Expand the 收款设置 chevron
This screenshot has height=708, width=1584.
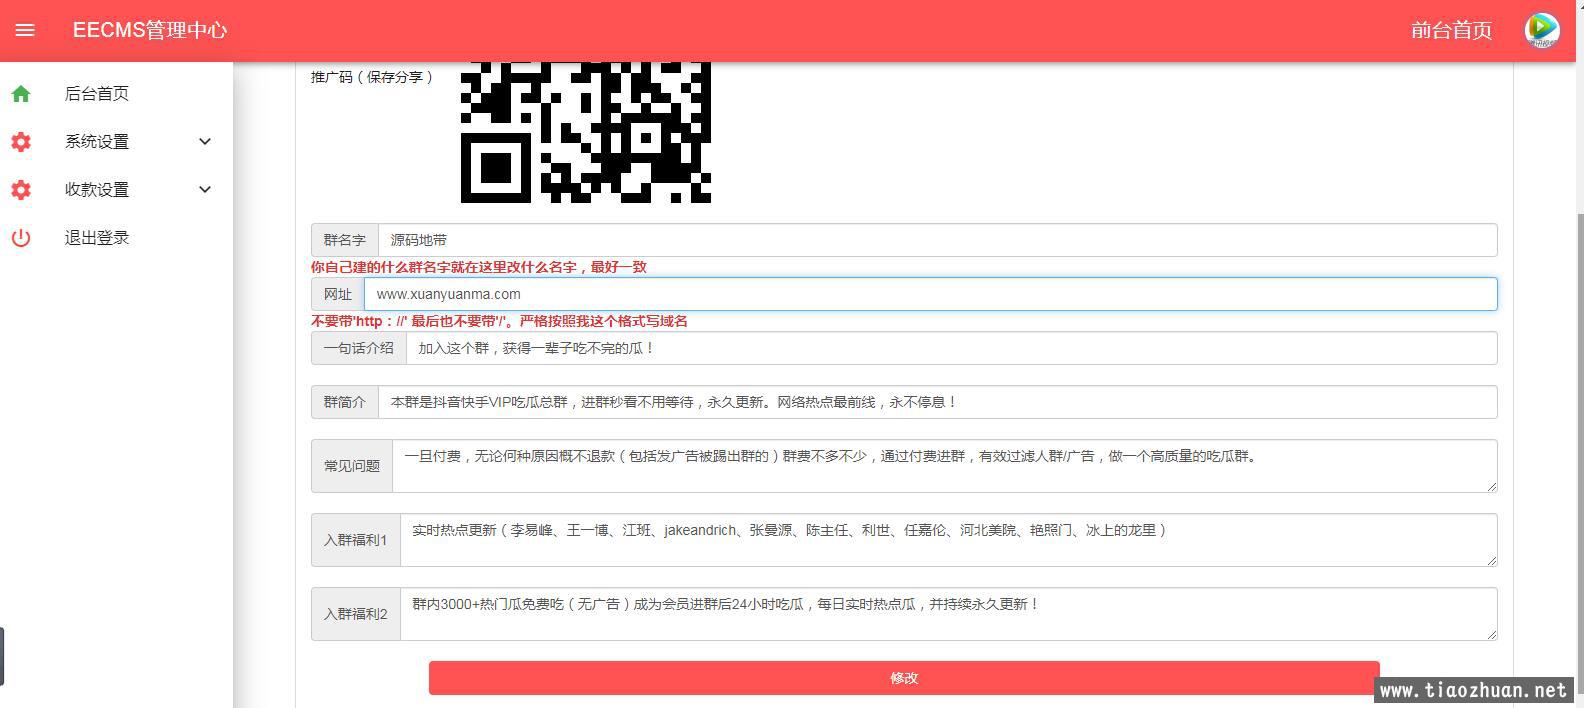(x=205, y=190)
